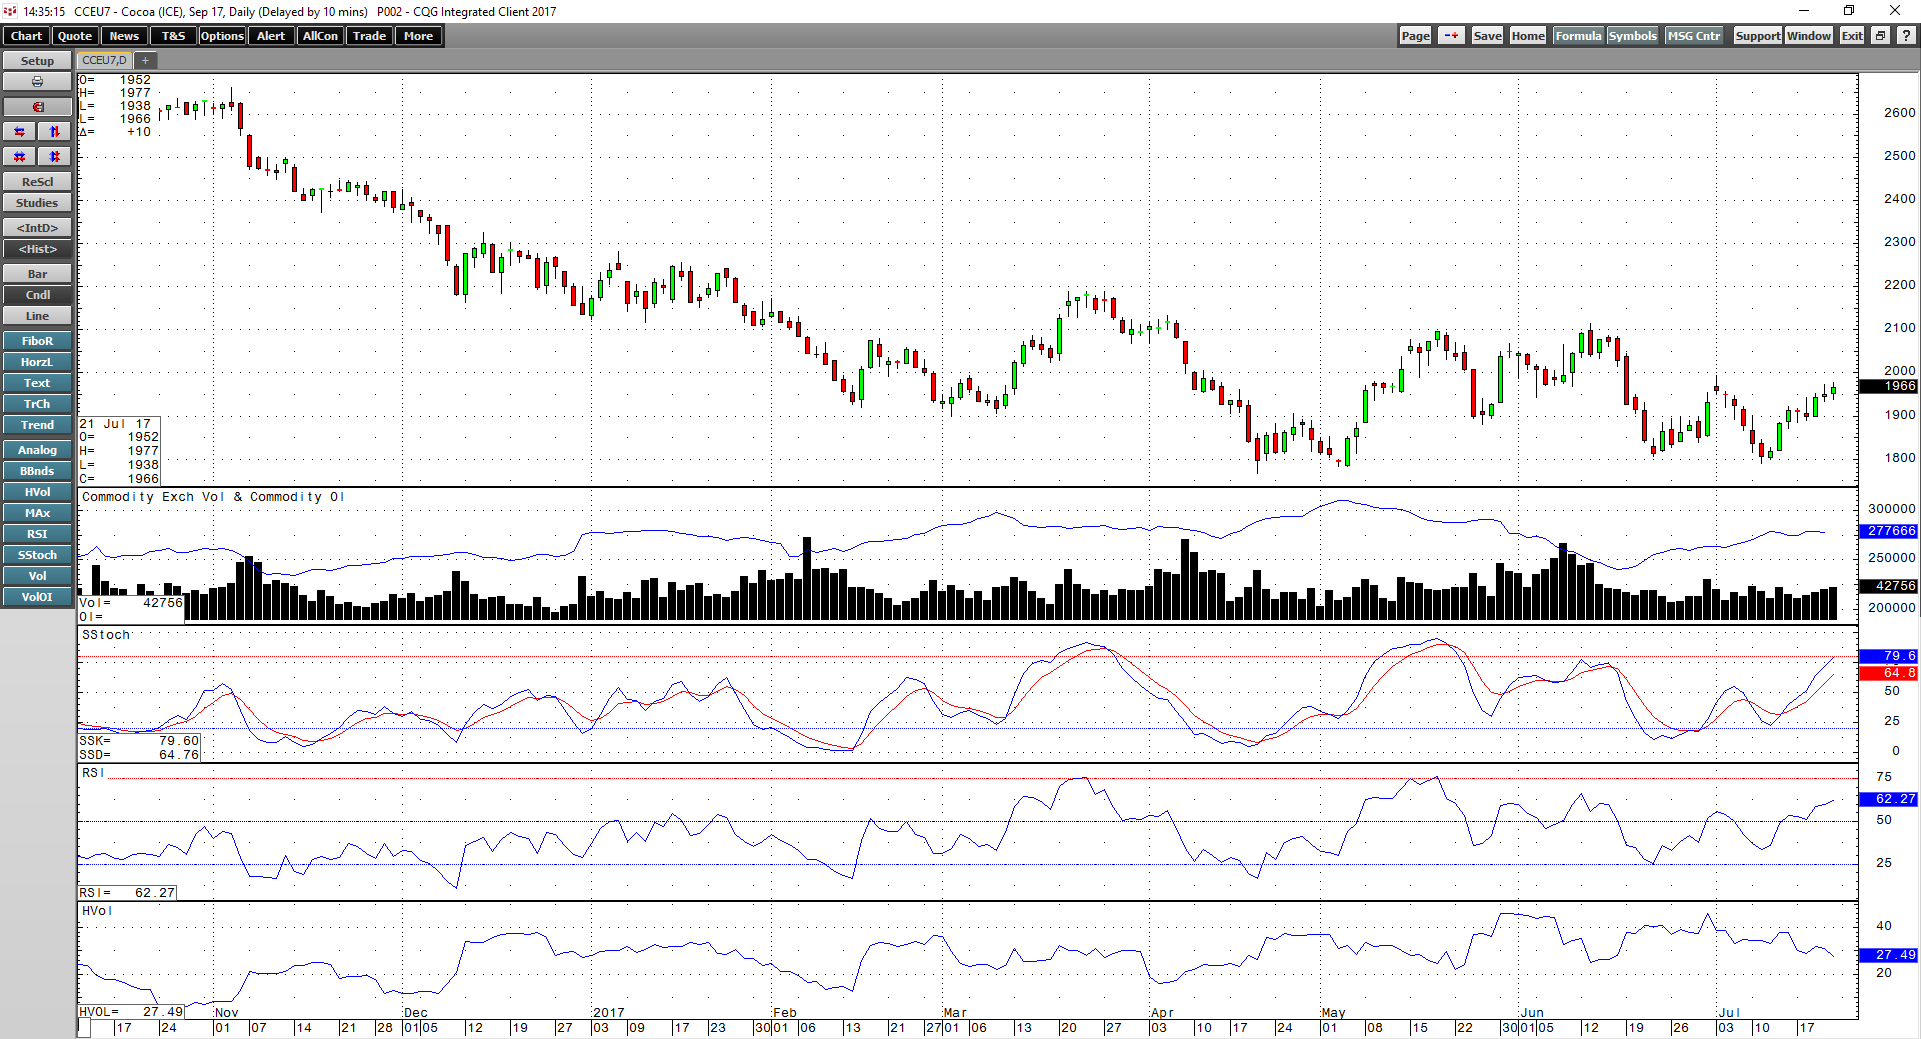Open the Symbols window
Image resolution: width=1921 pixels, height=1039 pixels.
point(1632,35)
